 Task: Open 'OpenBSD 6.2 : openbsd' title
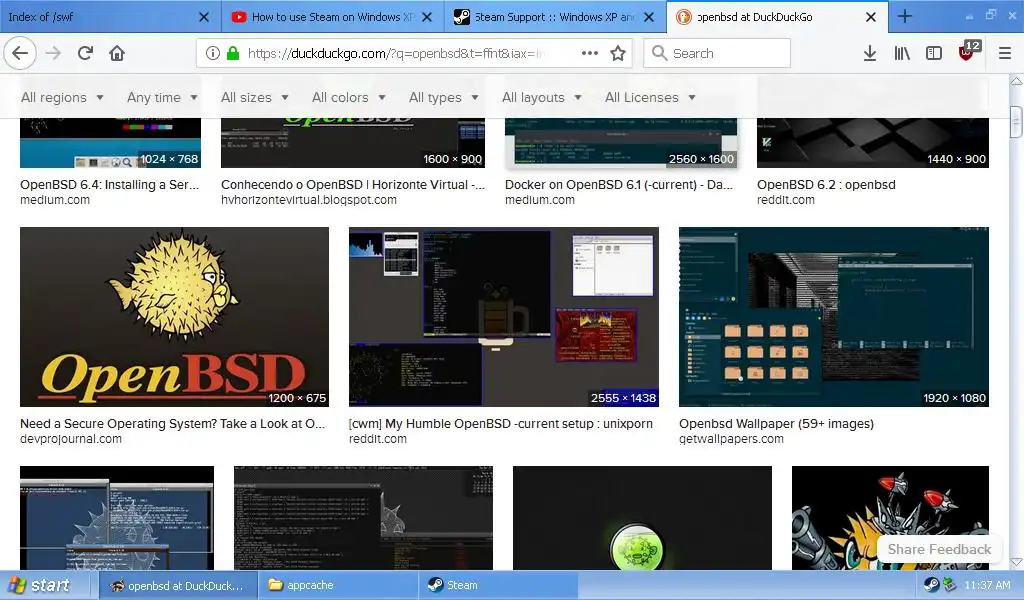[x=826, y=185]
